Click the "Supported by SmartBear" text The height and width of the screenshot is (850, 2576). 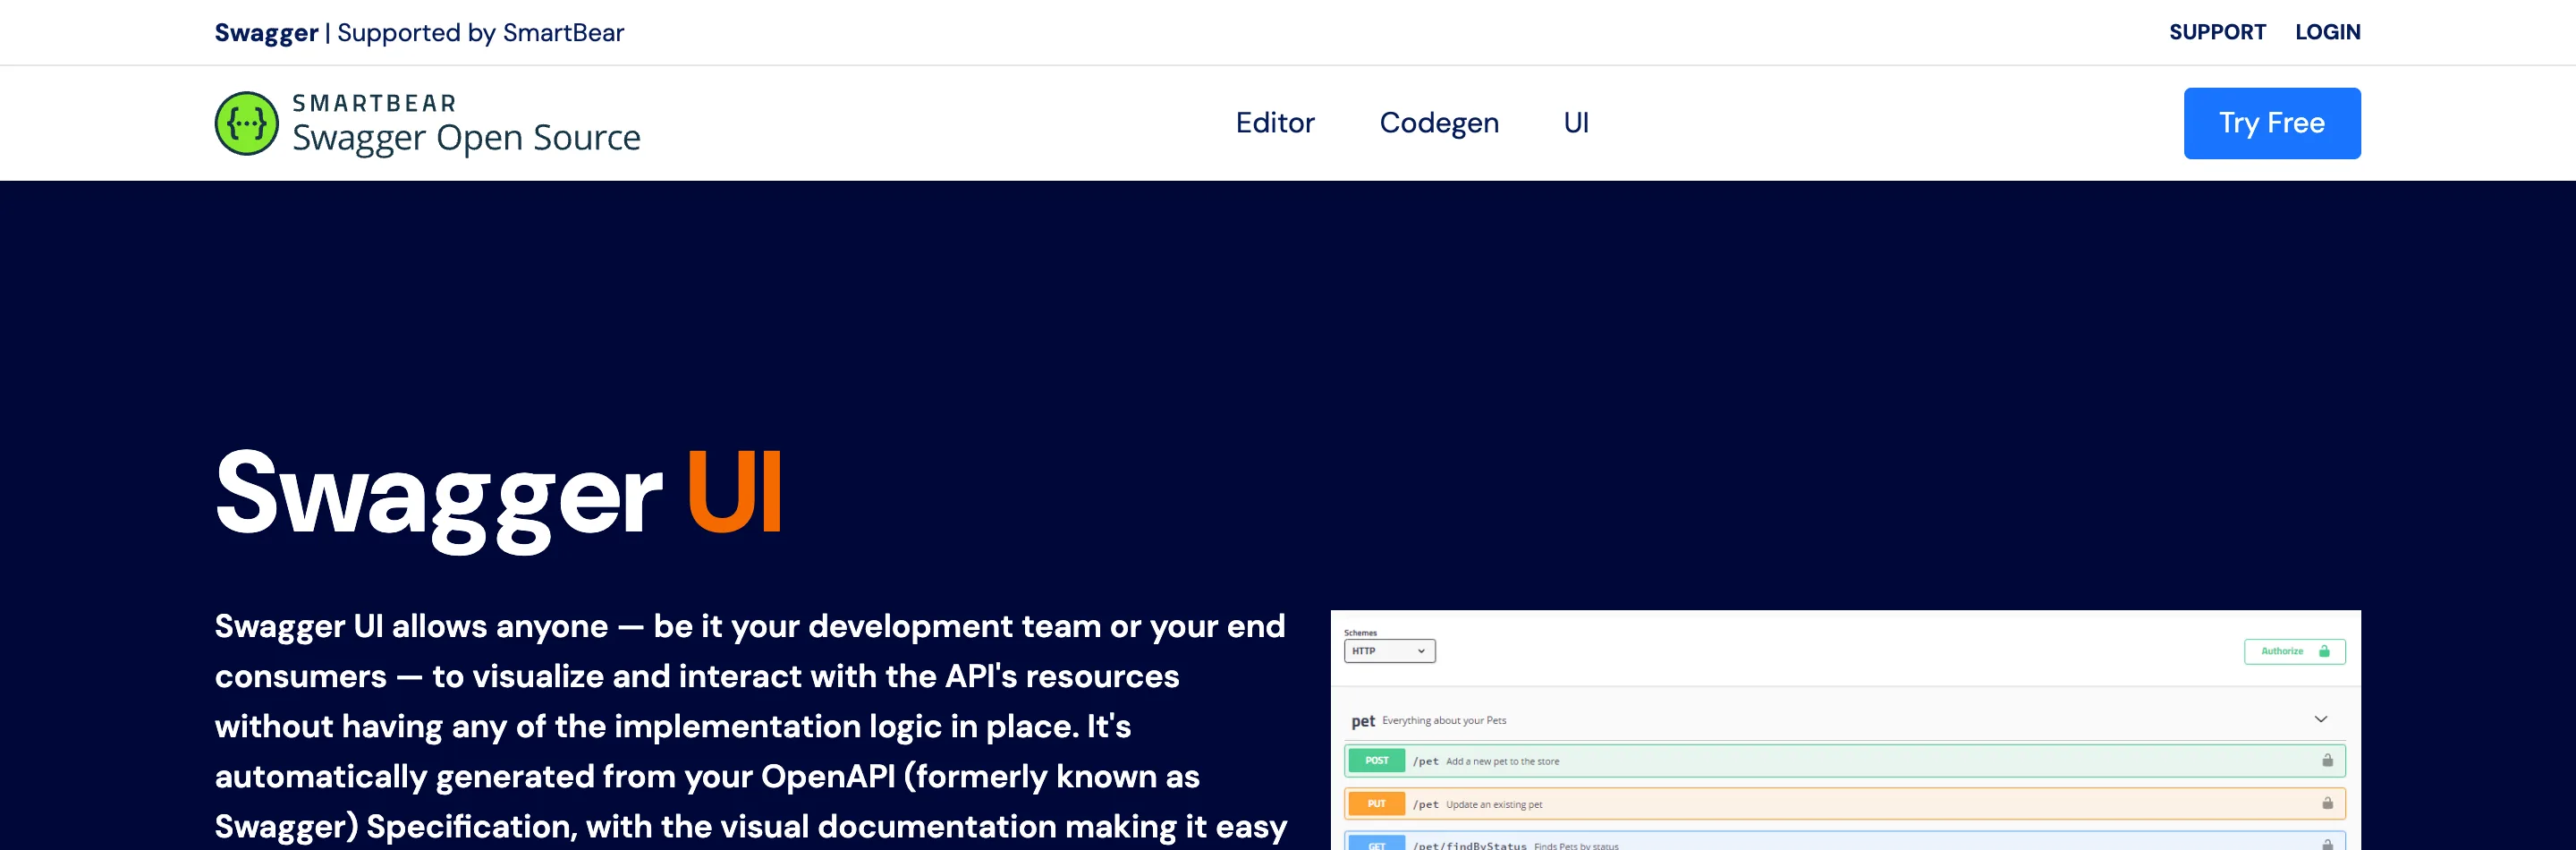point(480,33)
